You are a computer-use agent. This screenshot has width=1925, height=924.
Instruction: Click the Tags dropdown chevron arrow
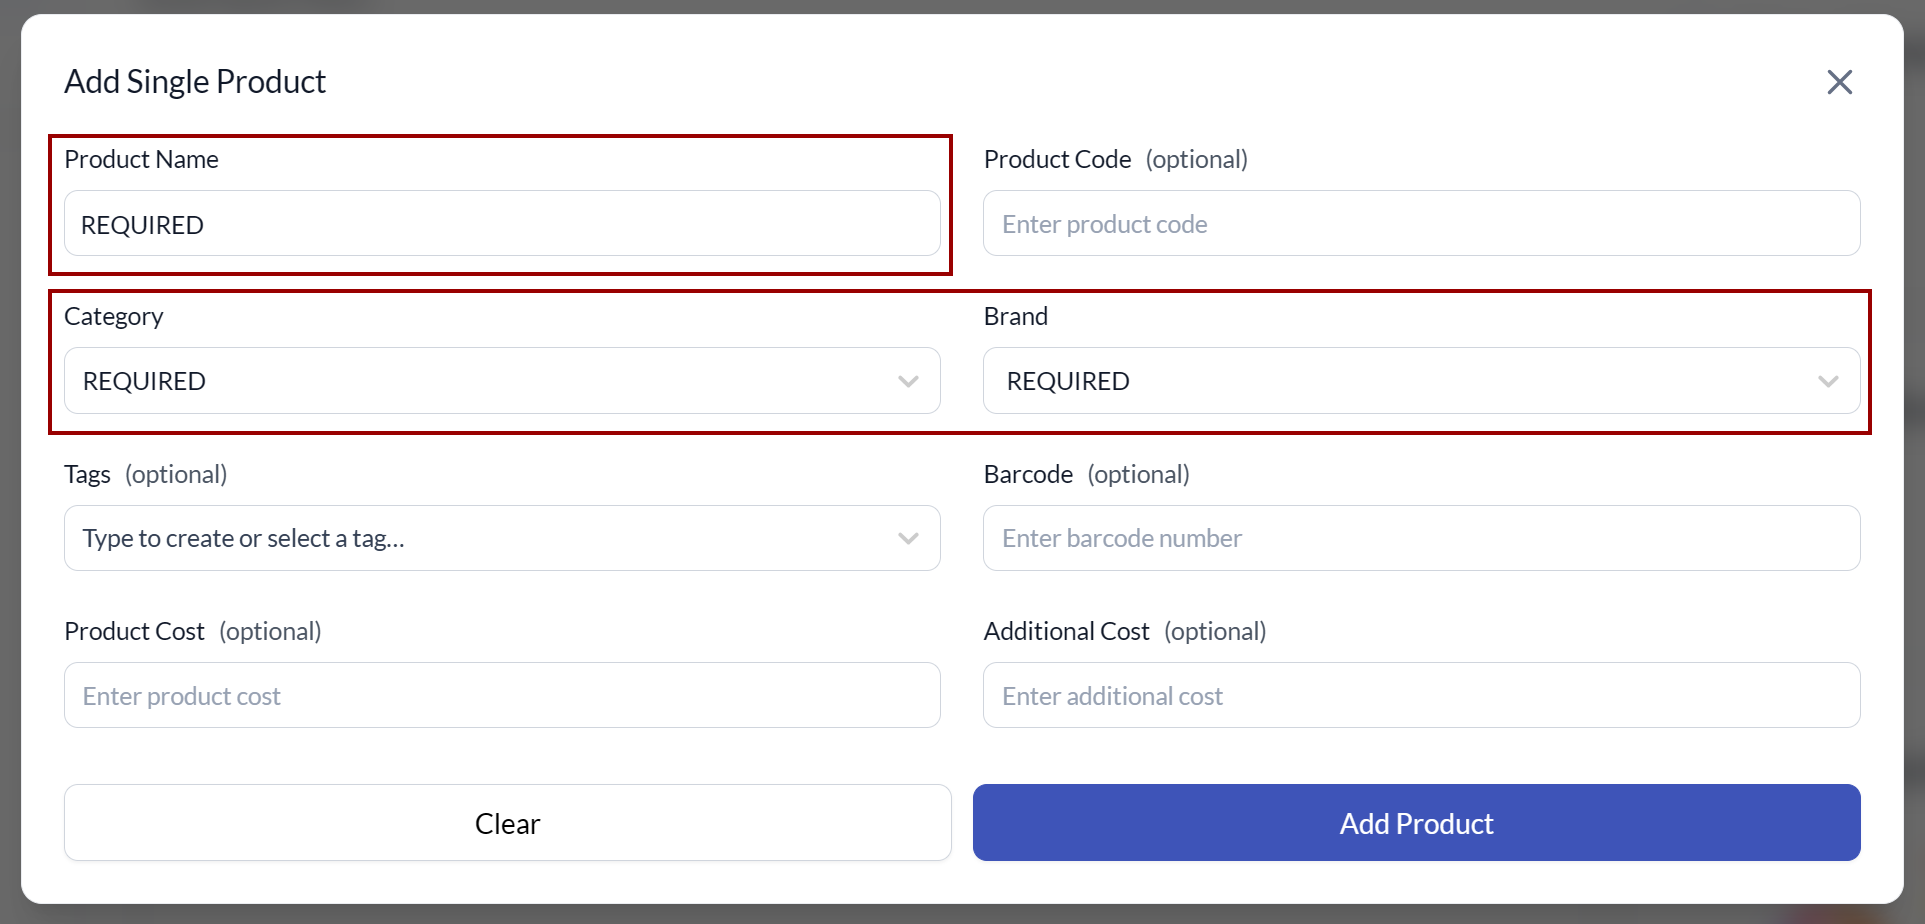(908, 538)
